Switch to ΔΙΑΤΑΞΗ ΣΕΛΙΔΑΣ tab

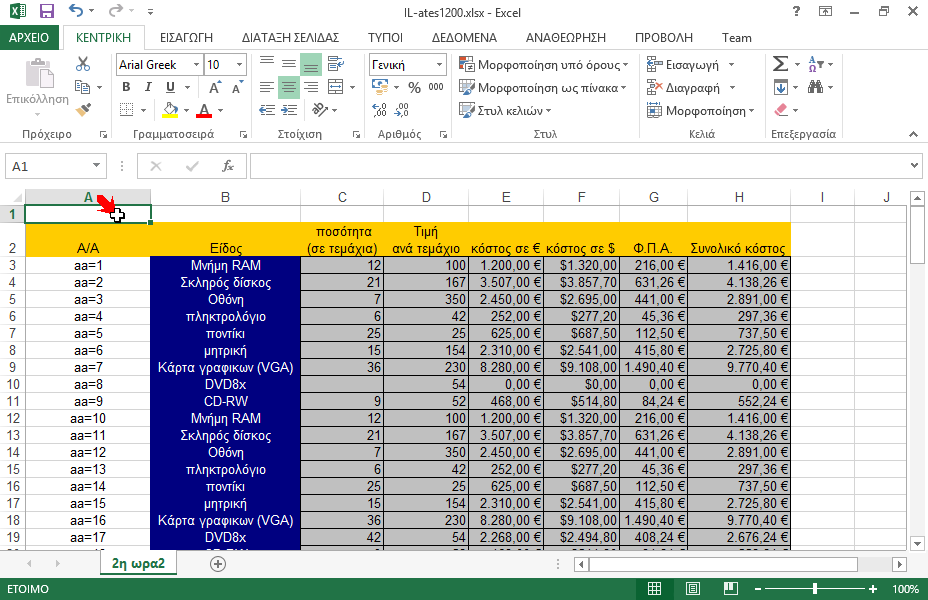tap(290, 38)
